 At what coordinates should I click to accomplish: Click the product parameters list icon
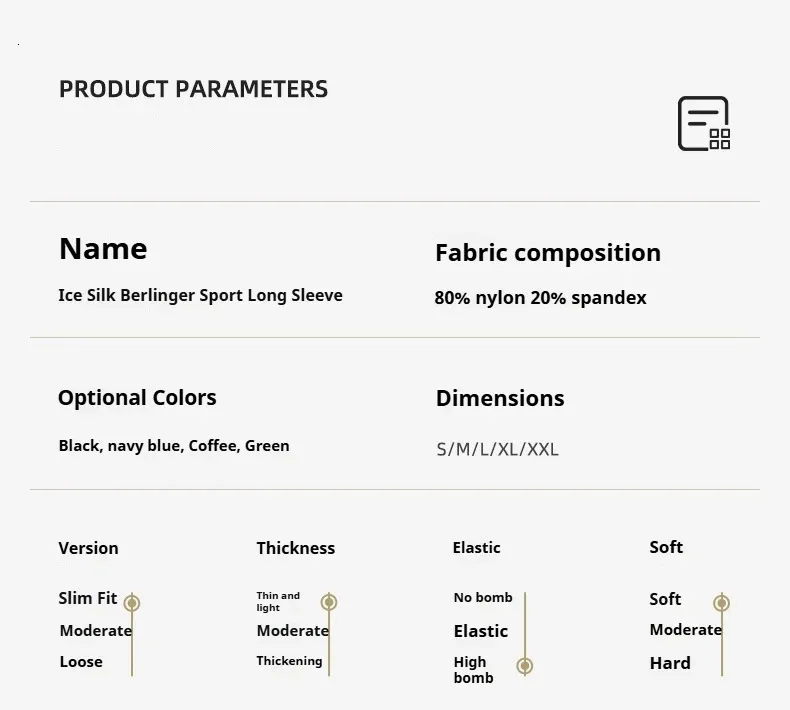tap(704, 124)
